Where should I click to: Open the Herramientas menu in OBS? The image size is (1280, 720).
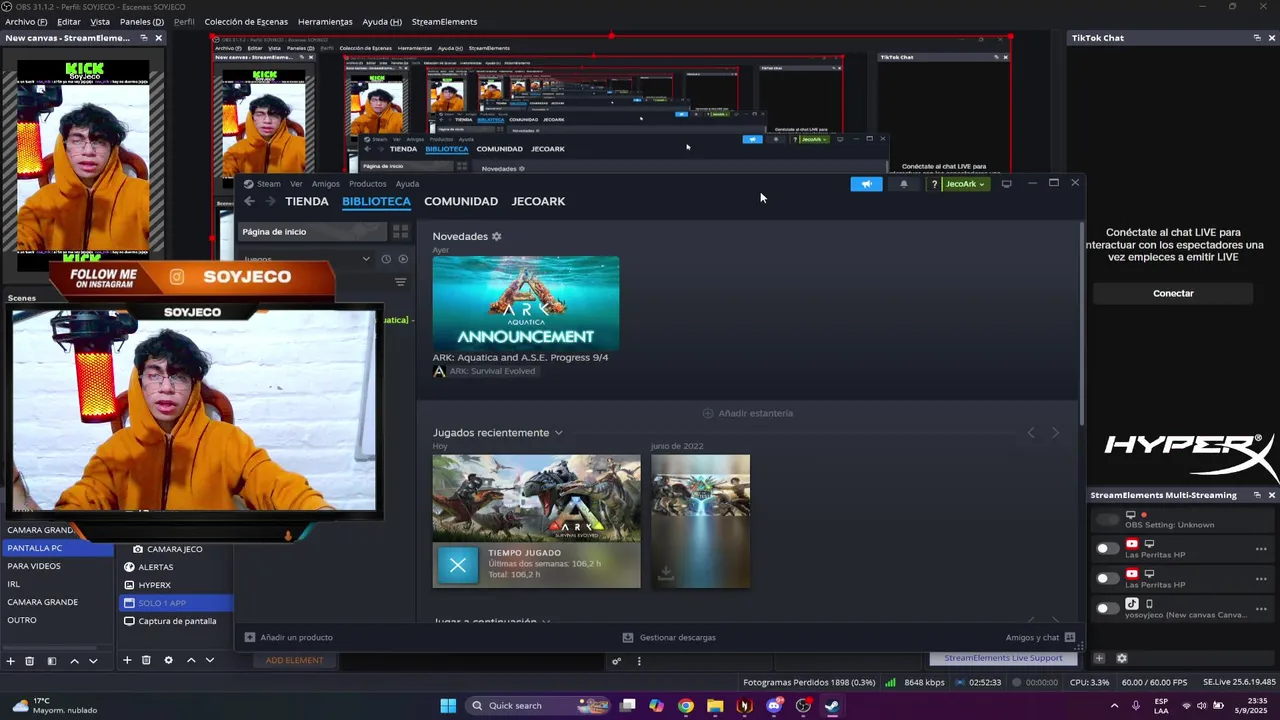point(325,22)
